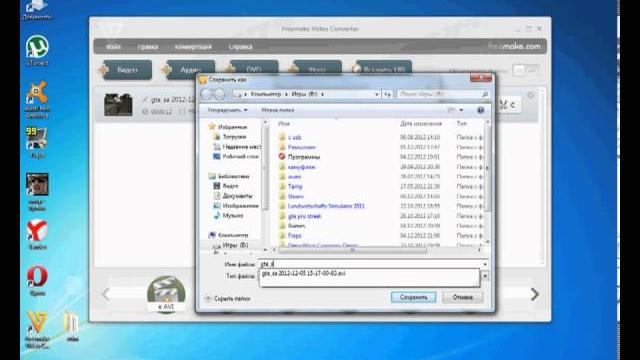Select the 'в AVI' output format icon

[x=166, y=294]
